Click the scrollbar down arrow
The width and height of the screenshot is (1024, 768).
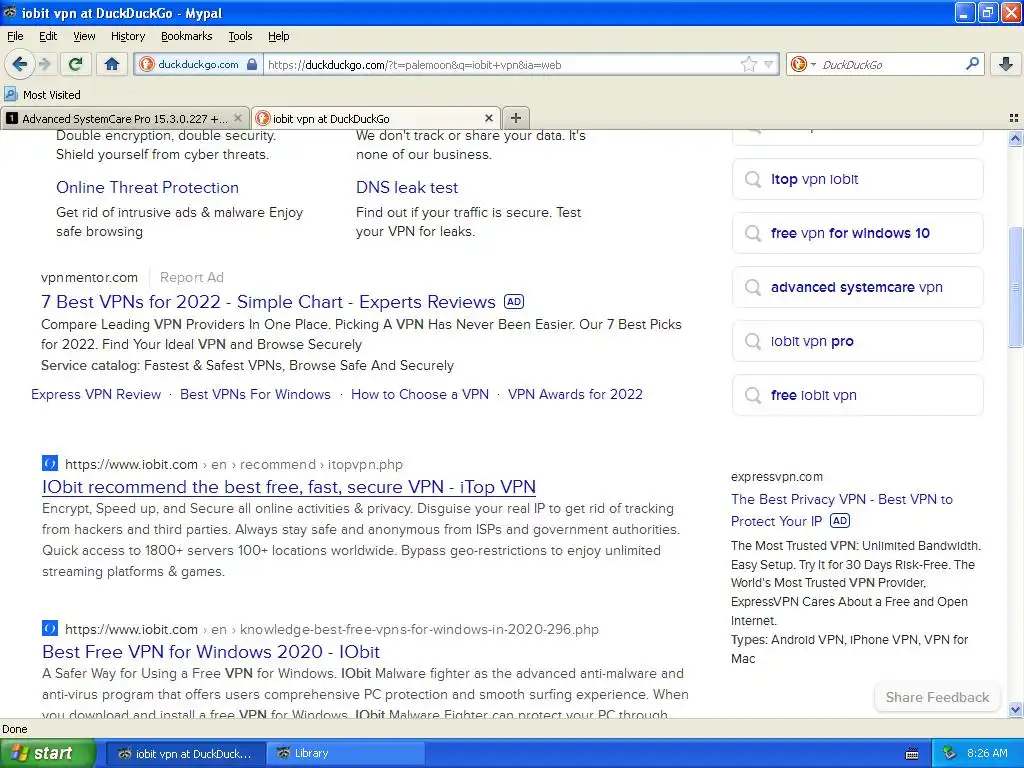(x=1015, y=709)
